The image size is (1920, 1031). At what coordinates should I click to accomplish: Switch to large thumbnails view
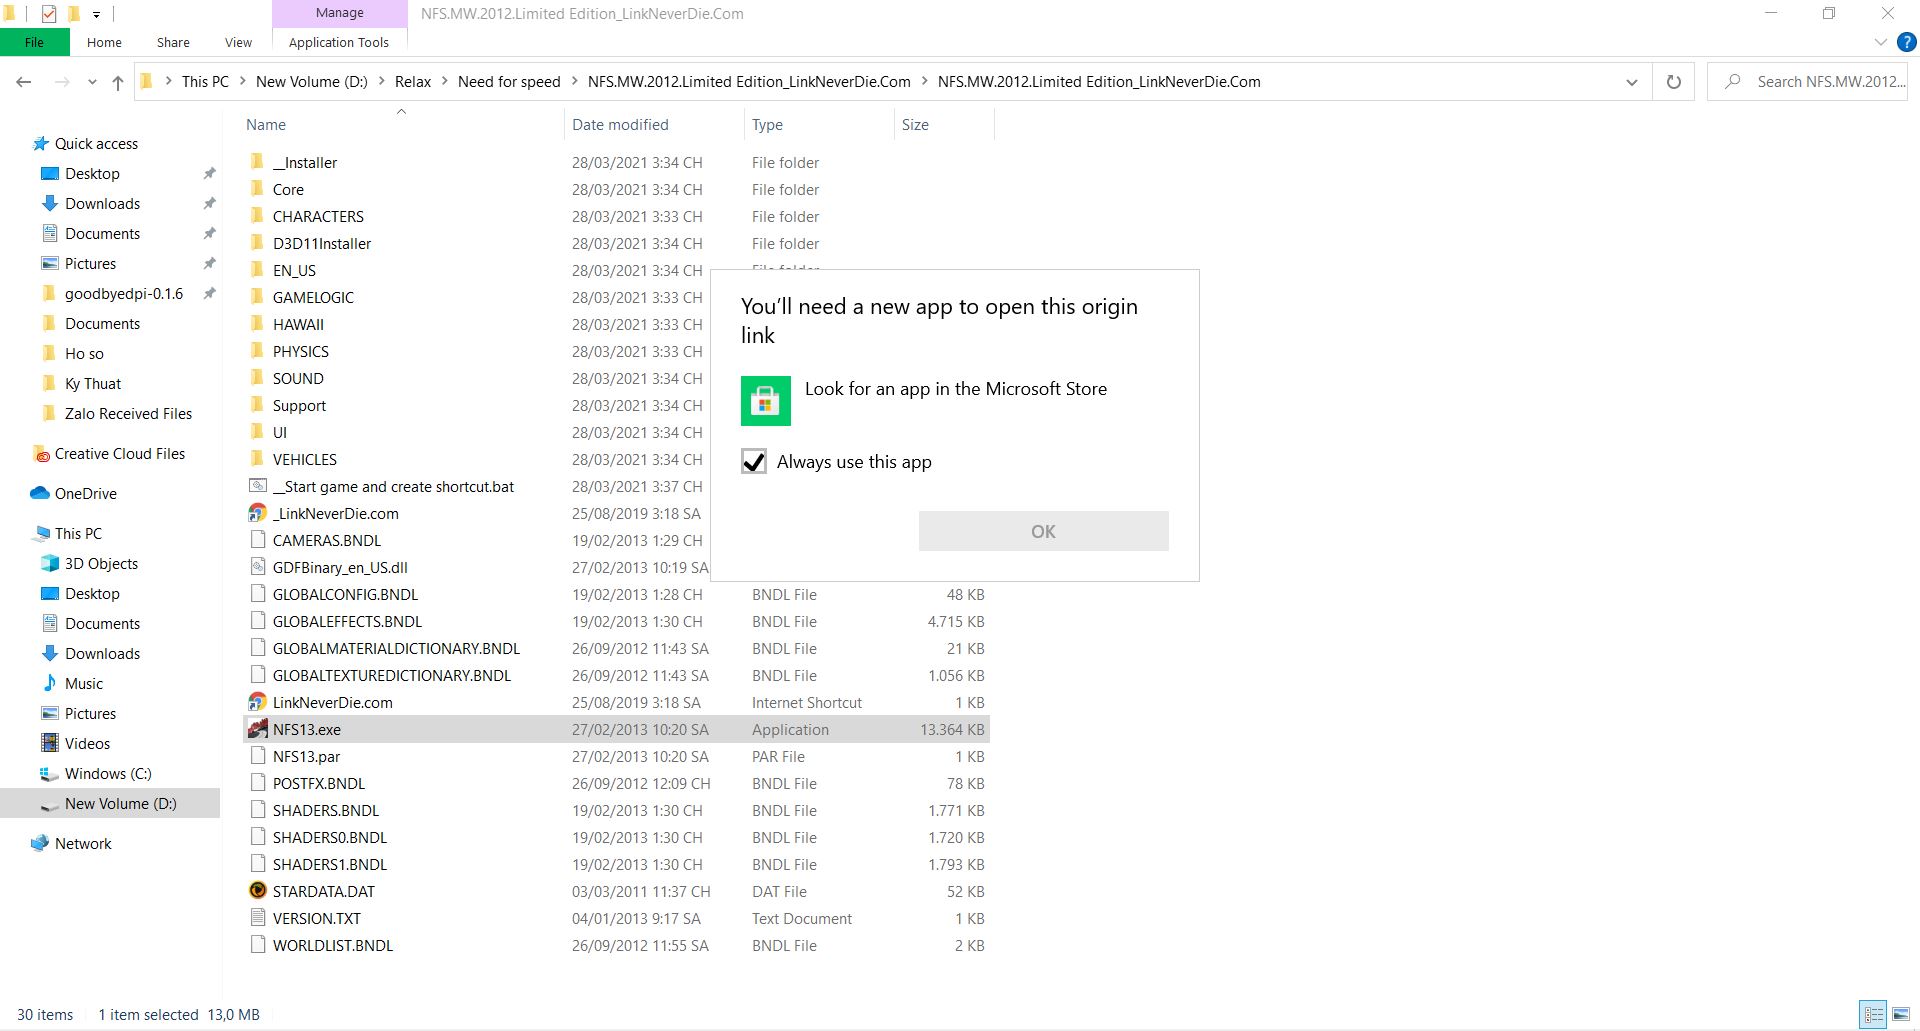pyautogui.click(x=1902, y=1013)
